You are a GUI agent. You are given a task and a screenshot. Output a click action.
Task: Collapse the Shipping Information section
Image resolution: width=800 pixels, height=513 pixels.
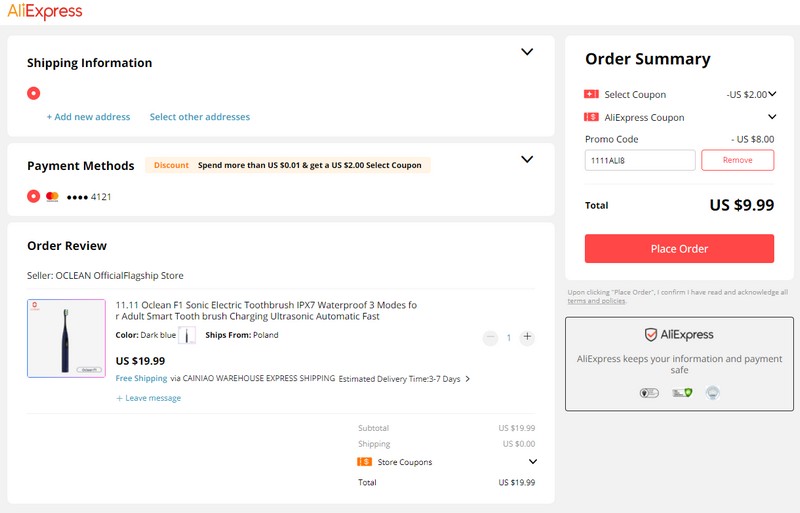coord(527,52)
